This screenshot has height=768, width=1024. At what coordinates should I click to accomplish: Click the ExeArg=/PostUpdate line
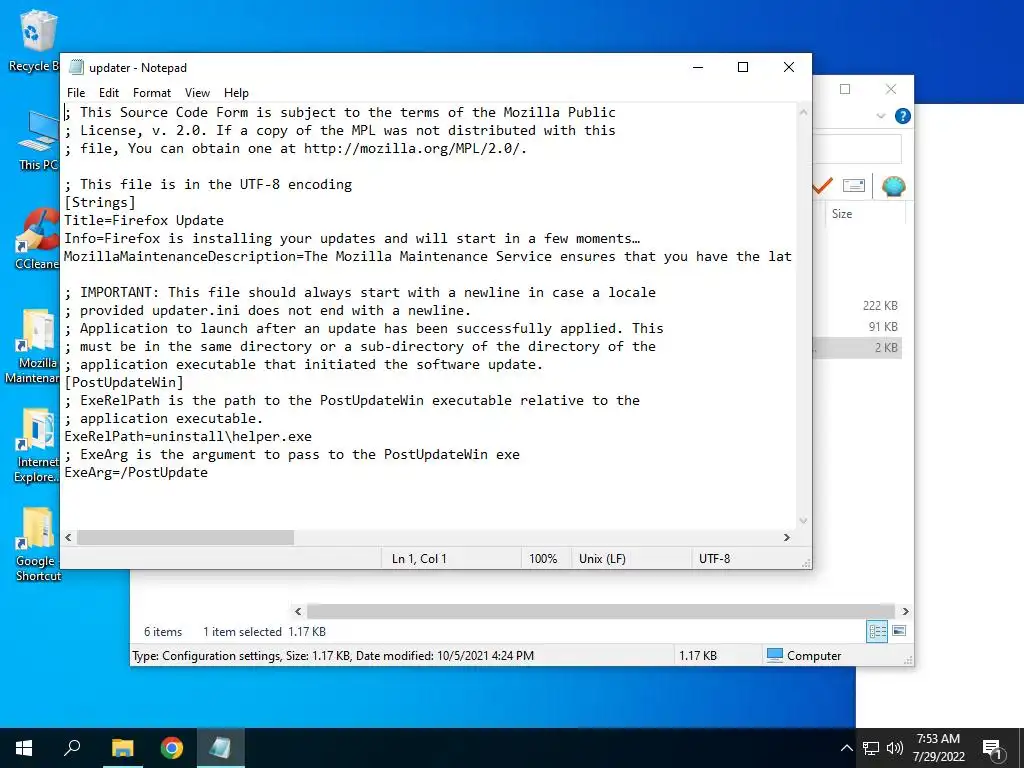(x=136, y=472)
